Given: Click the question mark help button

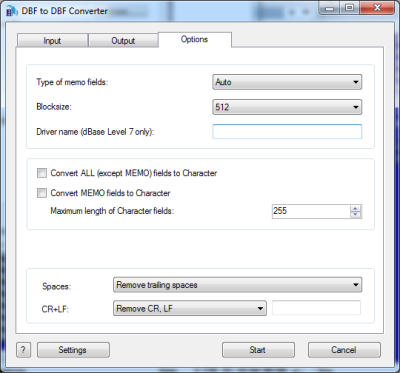Looking at the screenshot, I should (23, 350).
